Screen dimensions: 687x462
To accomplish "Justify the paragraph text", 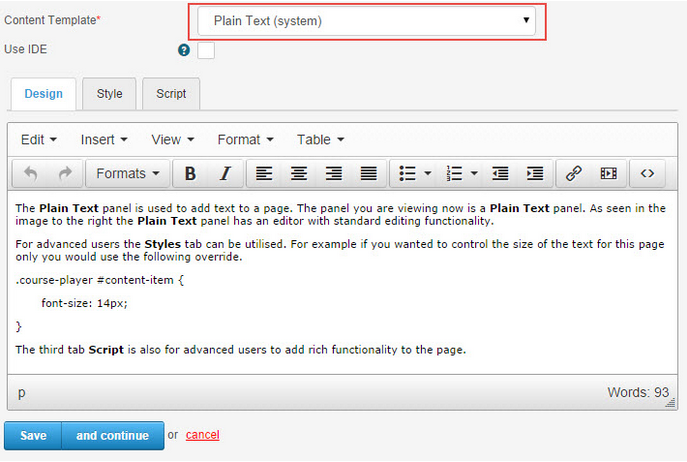I will point(369,173).
